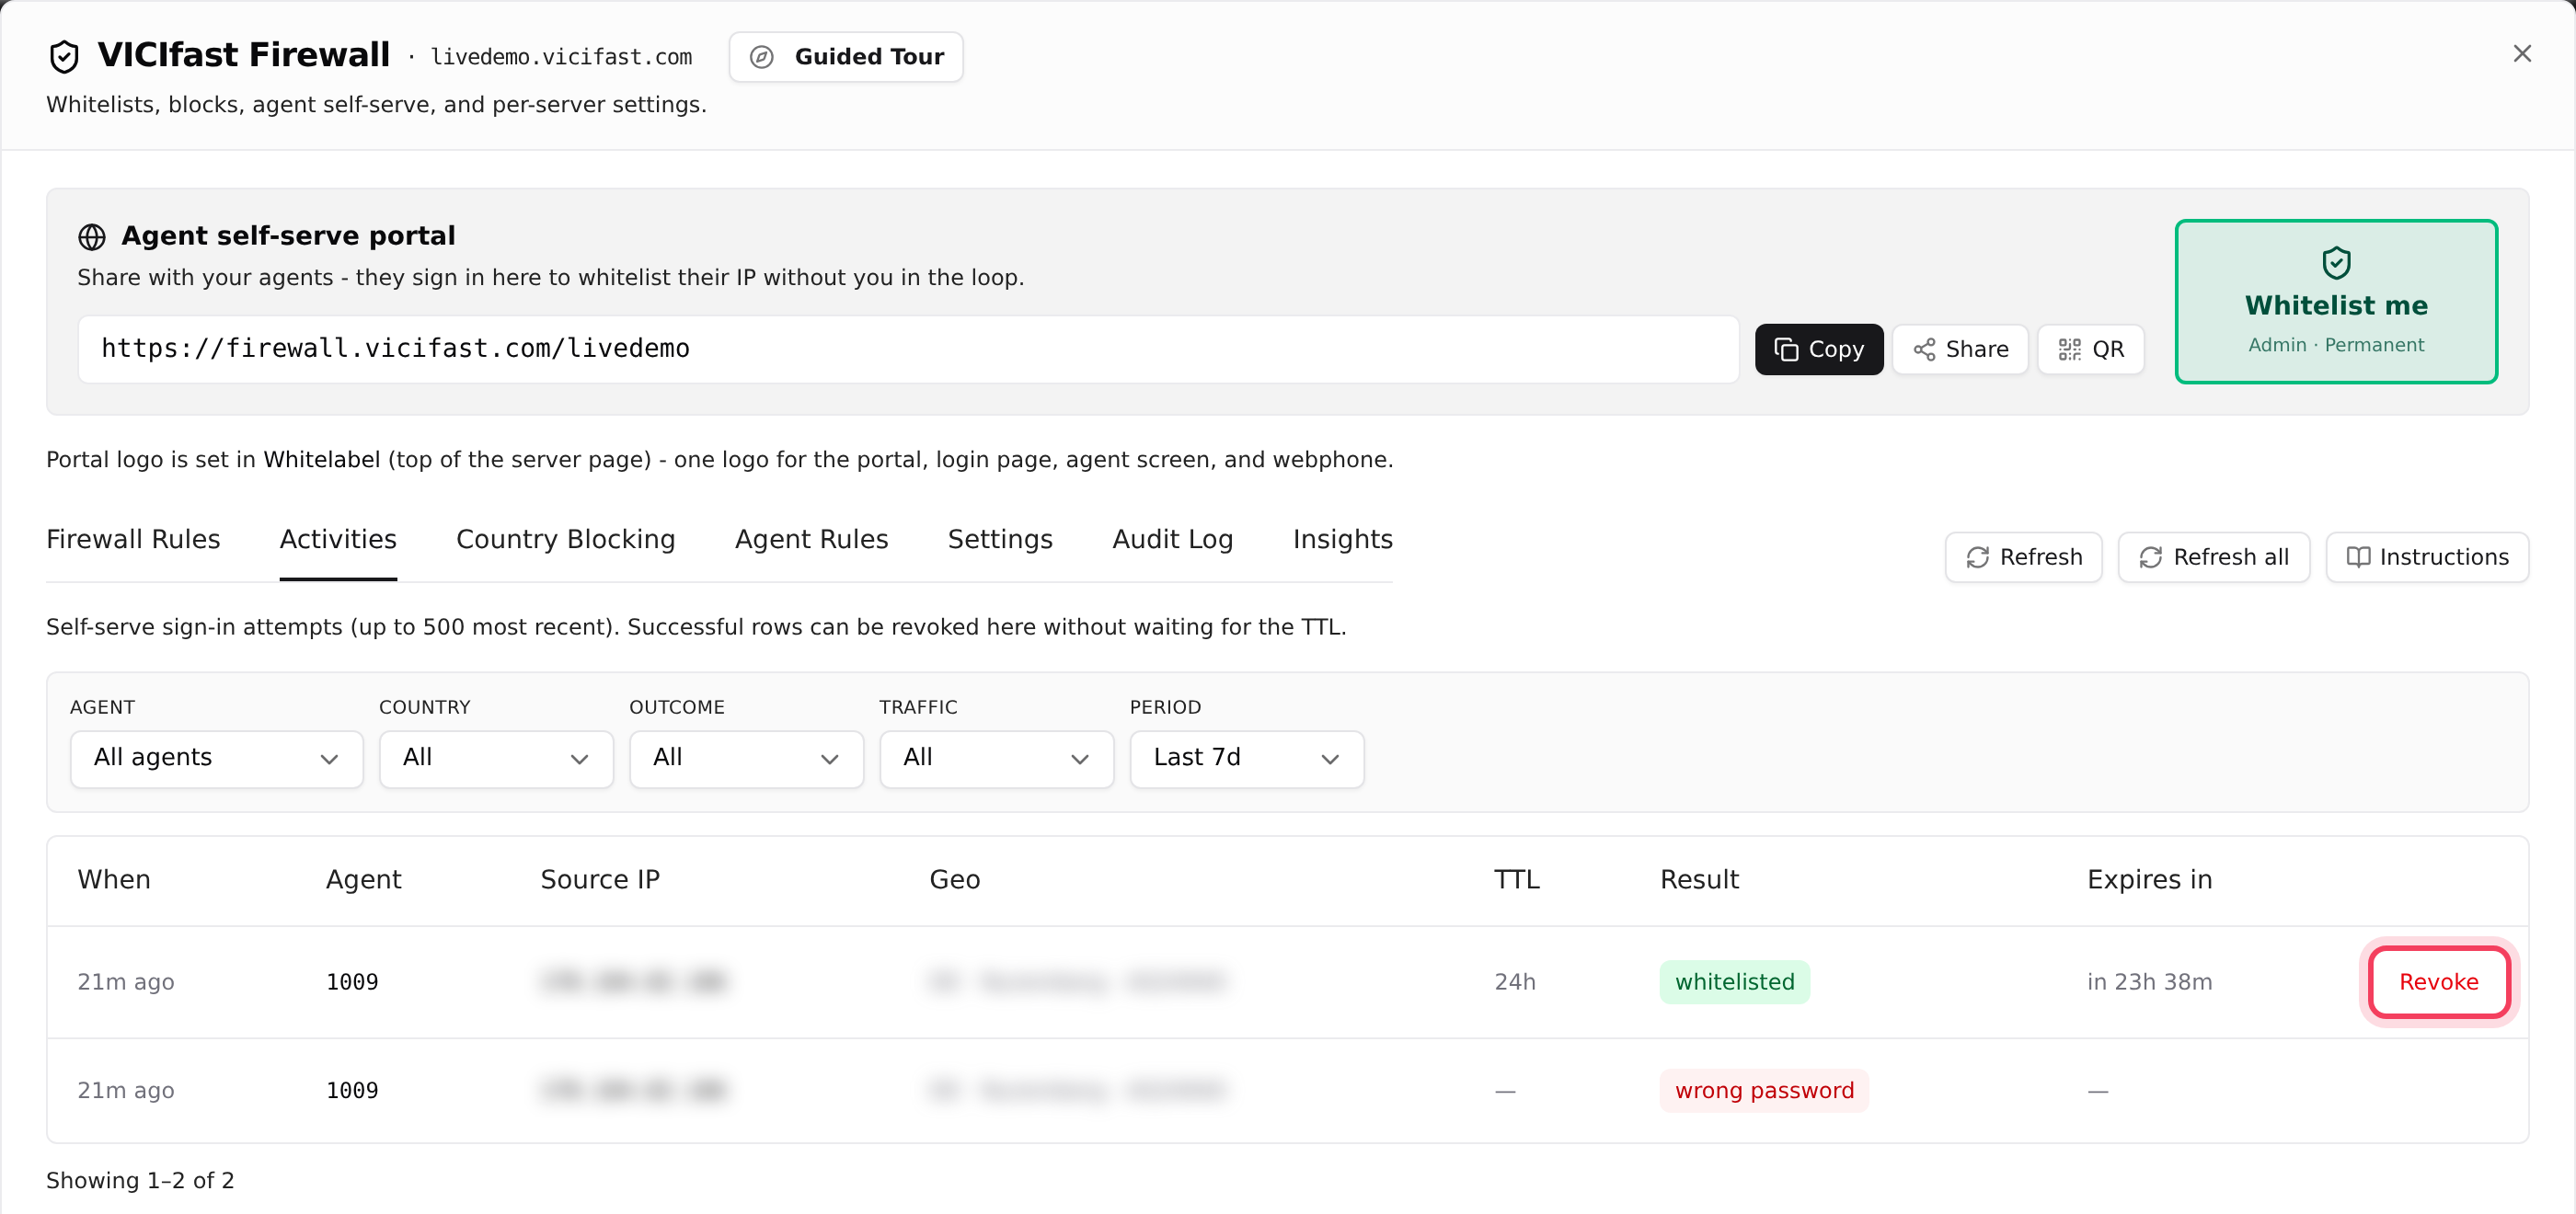Click the shield check icon in Whitelist me
Image resolution: width=2576 pixels, height=1214 pixels.
2336,263
